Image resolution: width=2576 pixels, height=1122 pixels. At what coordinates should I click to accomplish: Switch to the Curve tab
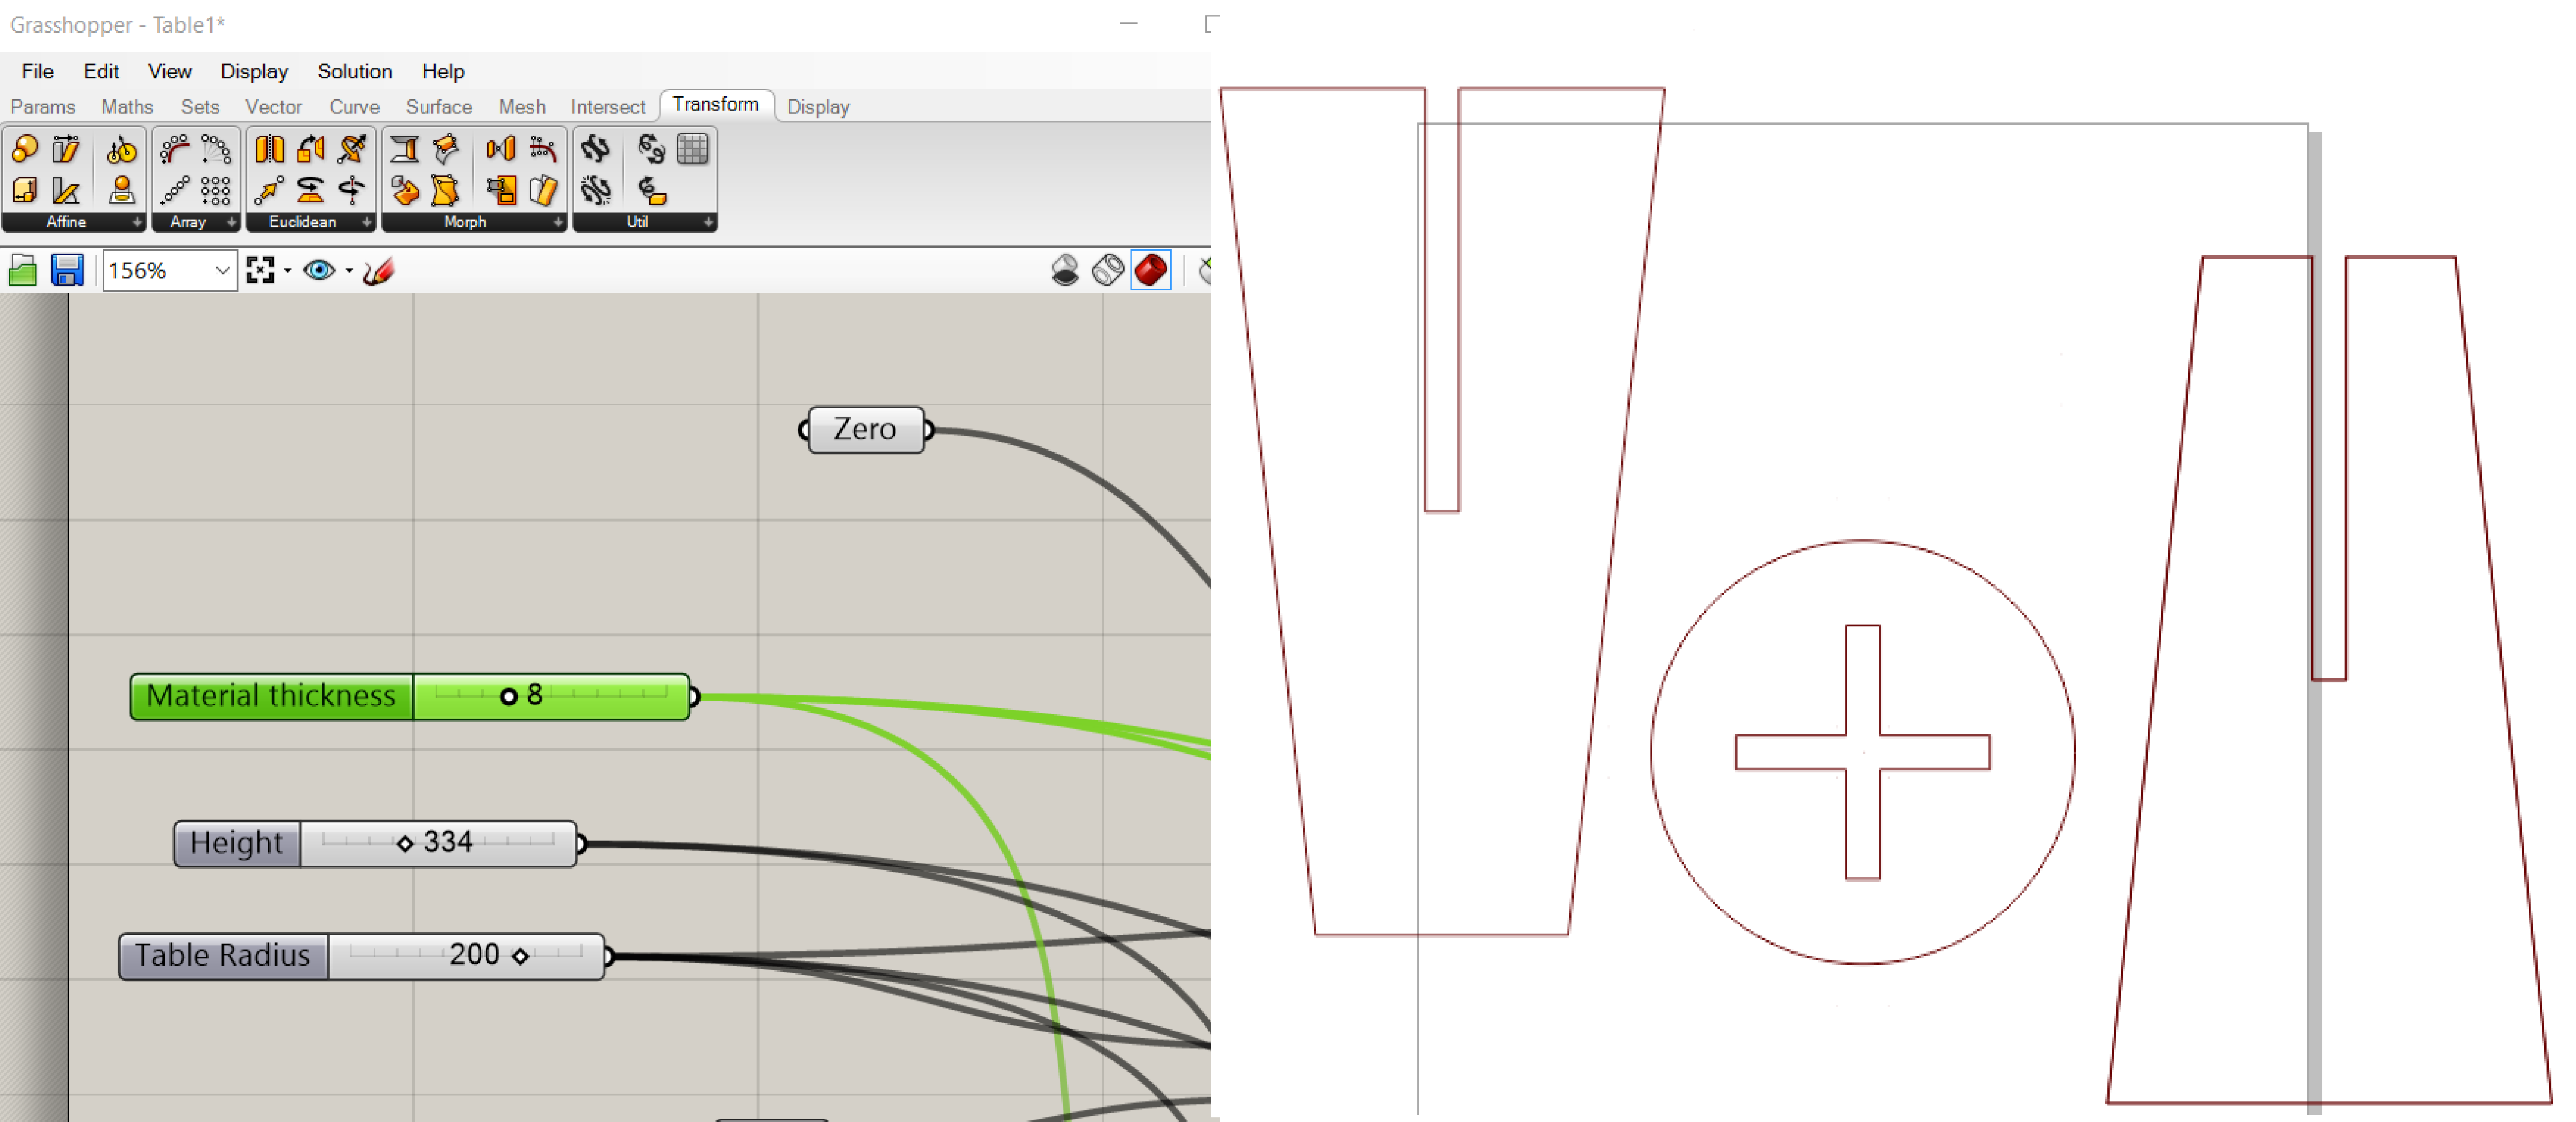pyautogui.click(x=354, y=107)
